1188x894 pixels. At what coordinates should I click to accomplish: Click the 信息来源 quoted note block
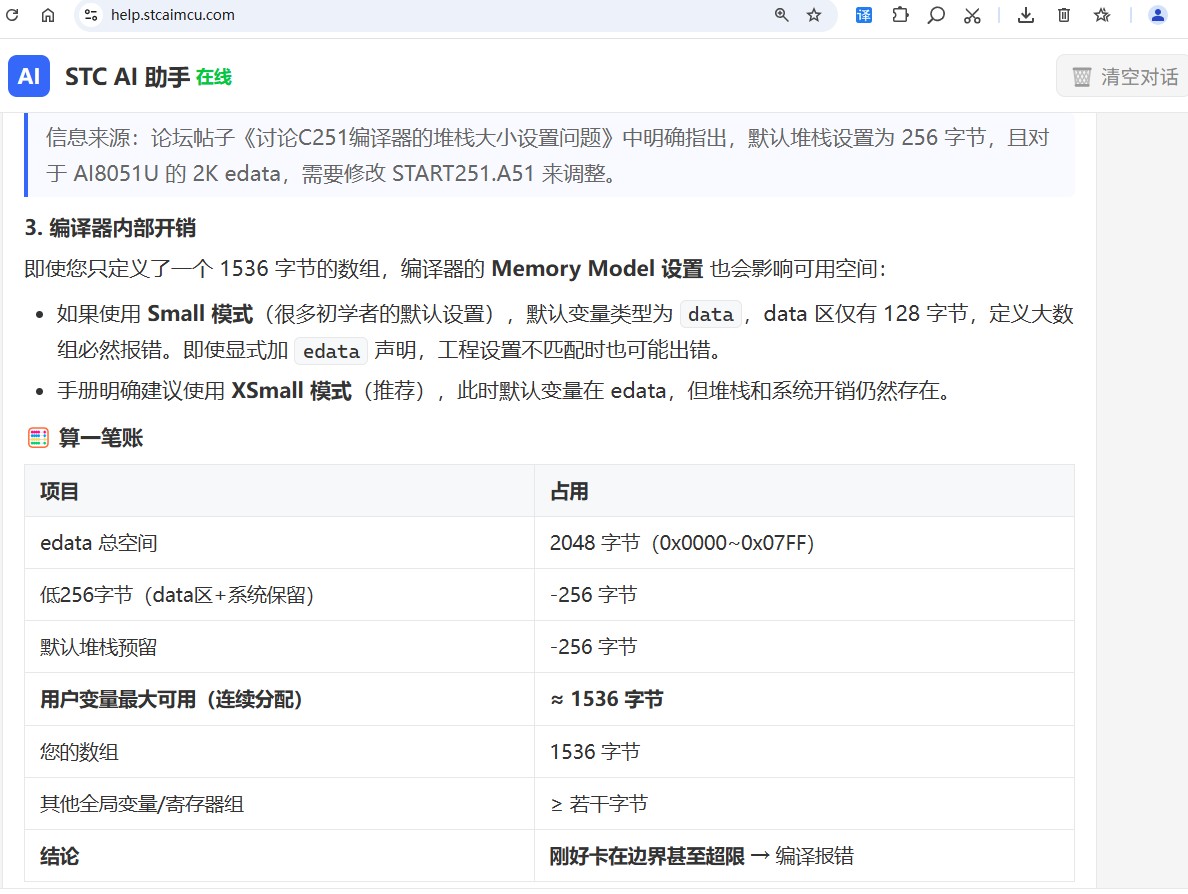pos(549,155)
